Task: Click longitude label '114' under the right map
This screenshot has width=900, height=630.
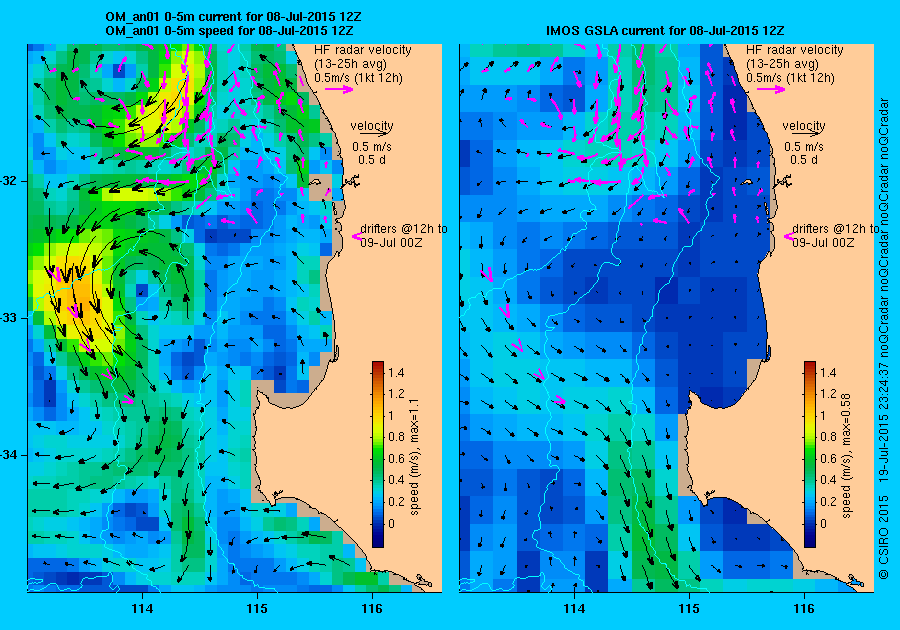Action: [574, 609]
